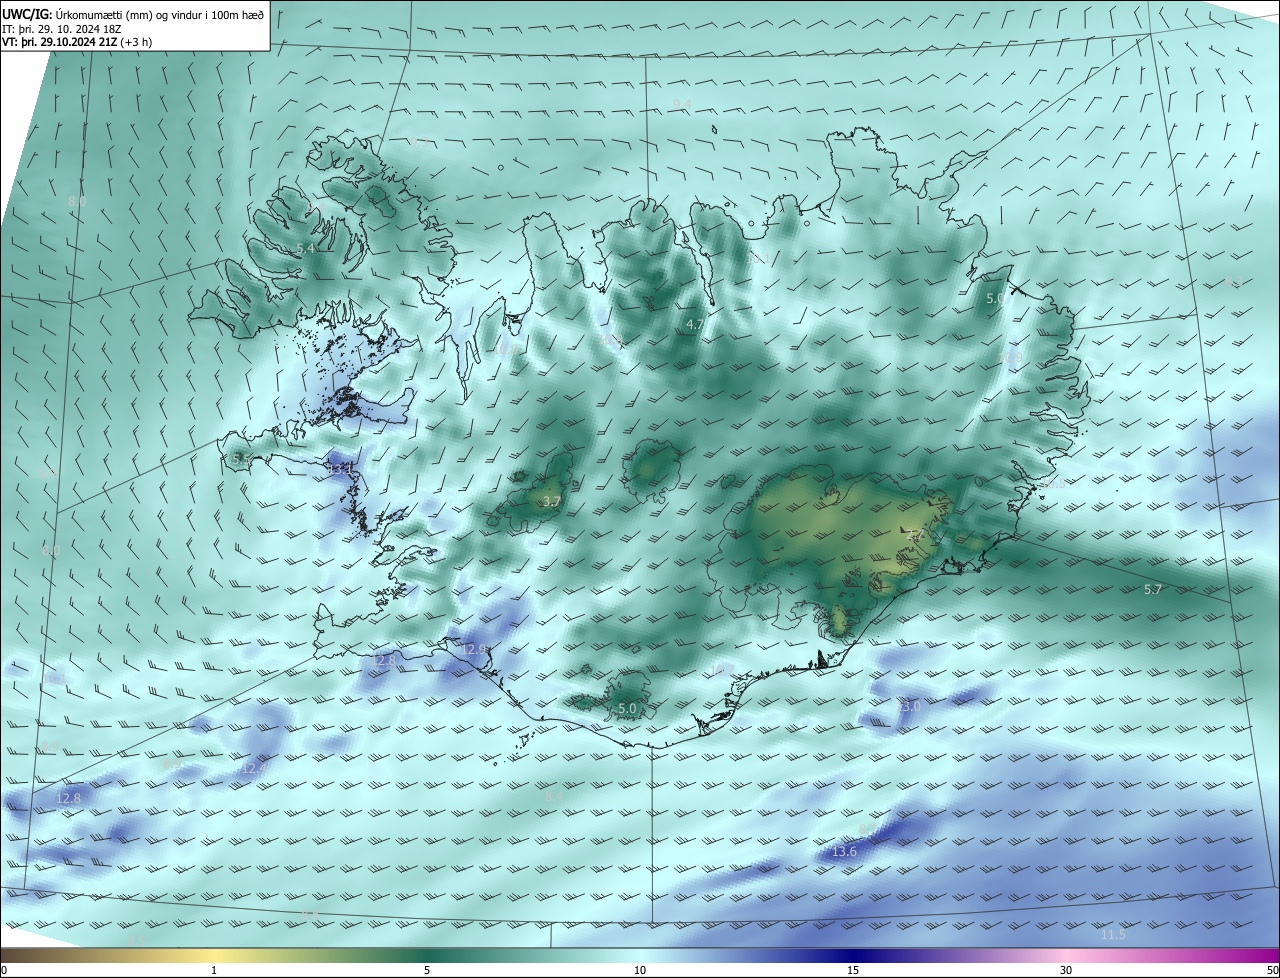The height and width of the screenshot is (978, 1280).
Task: Click the colorbar tick label 50
Action: (x=1272, y=970)
